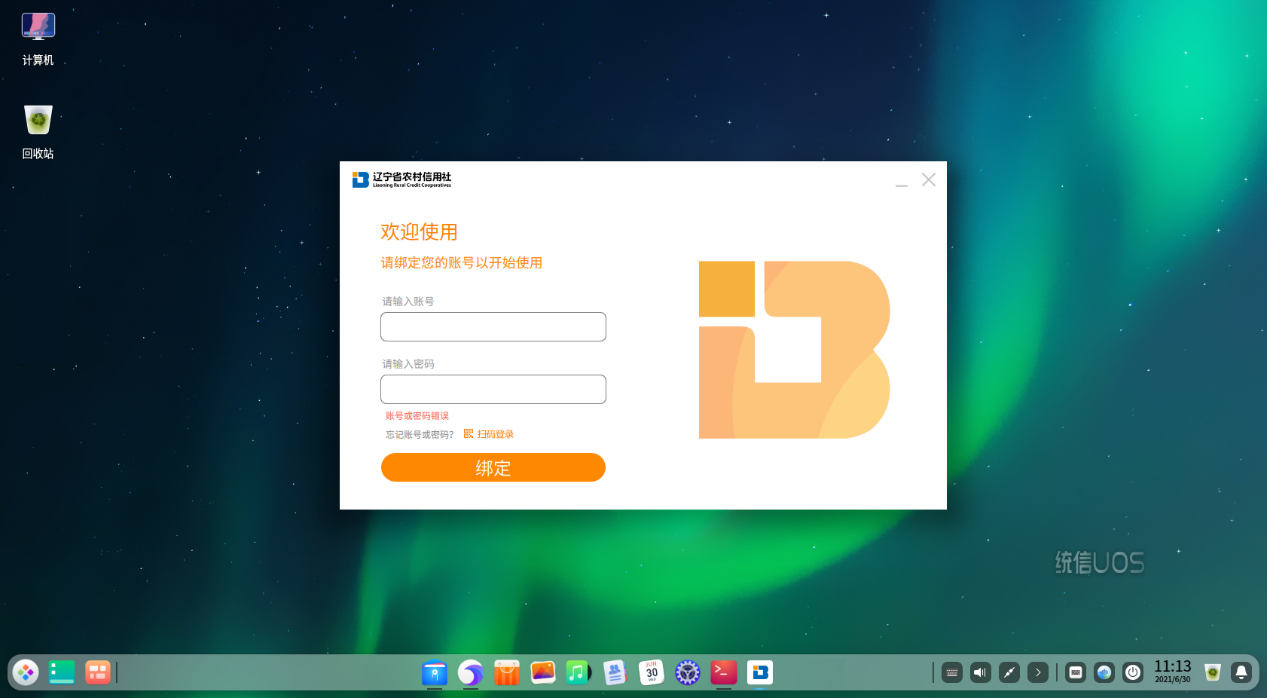The image size is (1267, 698).
Task: Launch the browser from the dock
Action: pyautogui.click(x=470, y=673)
